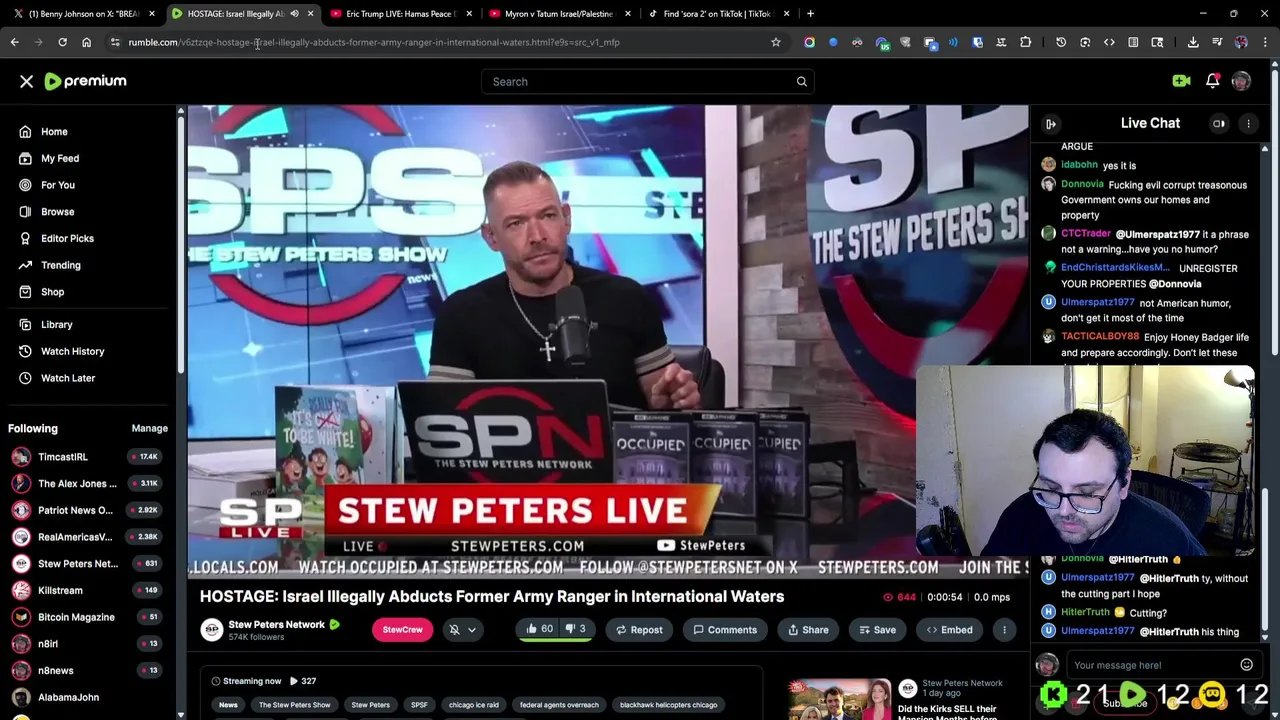Open Library in sidebar

[x=56, y=325]
